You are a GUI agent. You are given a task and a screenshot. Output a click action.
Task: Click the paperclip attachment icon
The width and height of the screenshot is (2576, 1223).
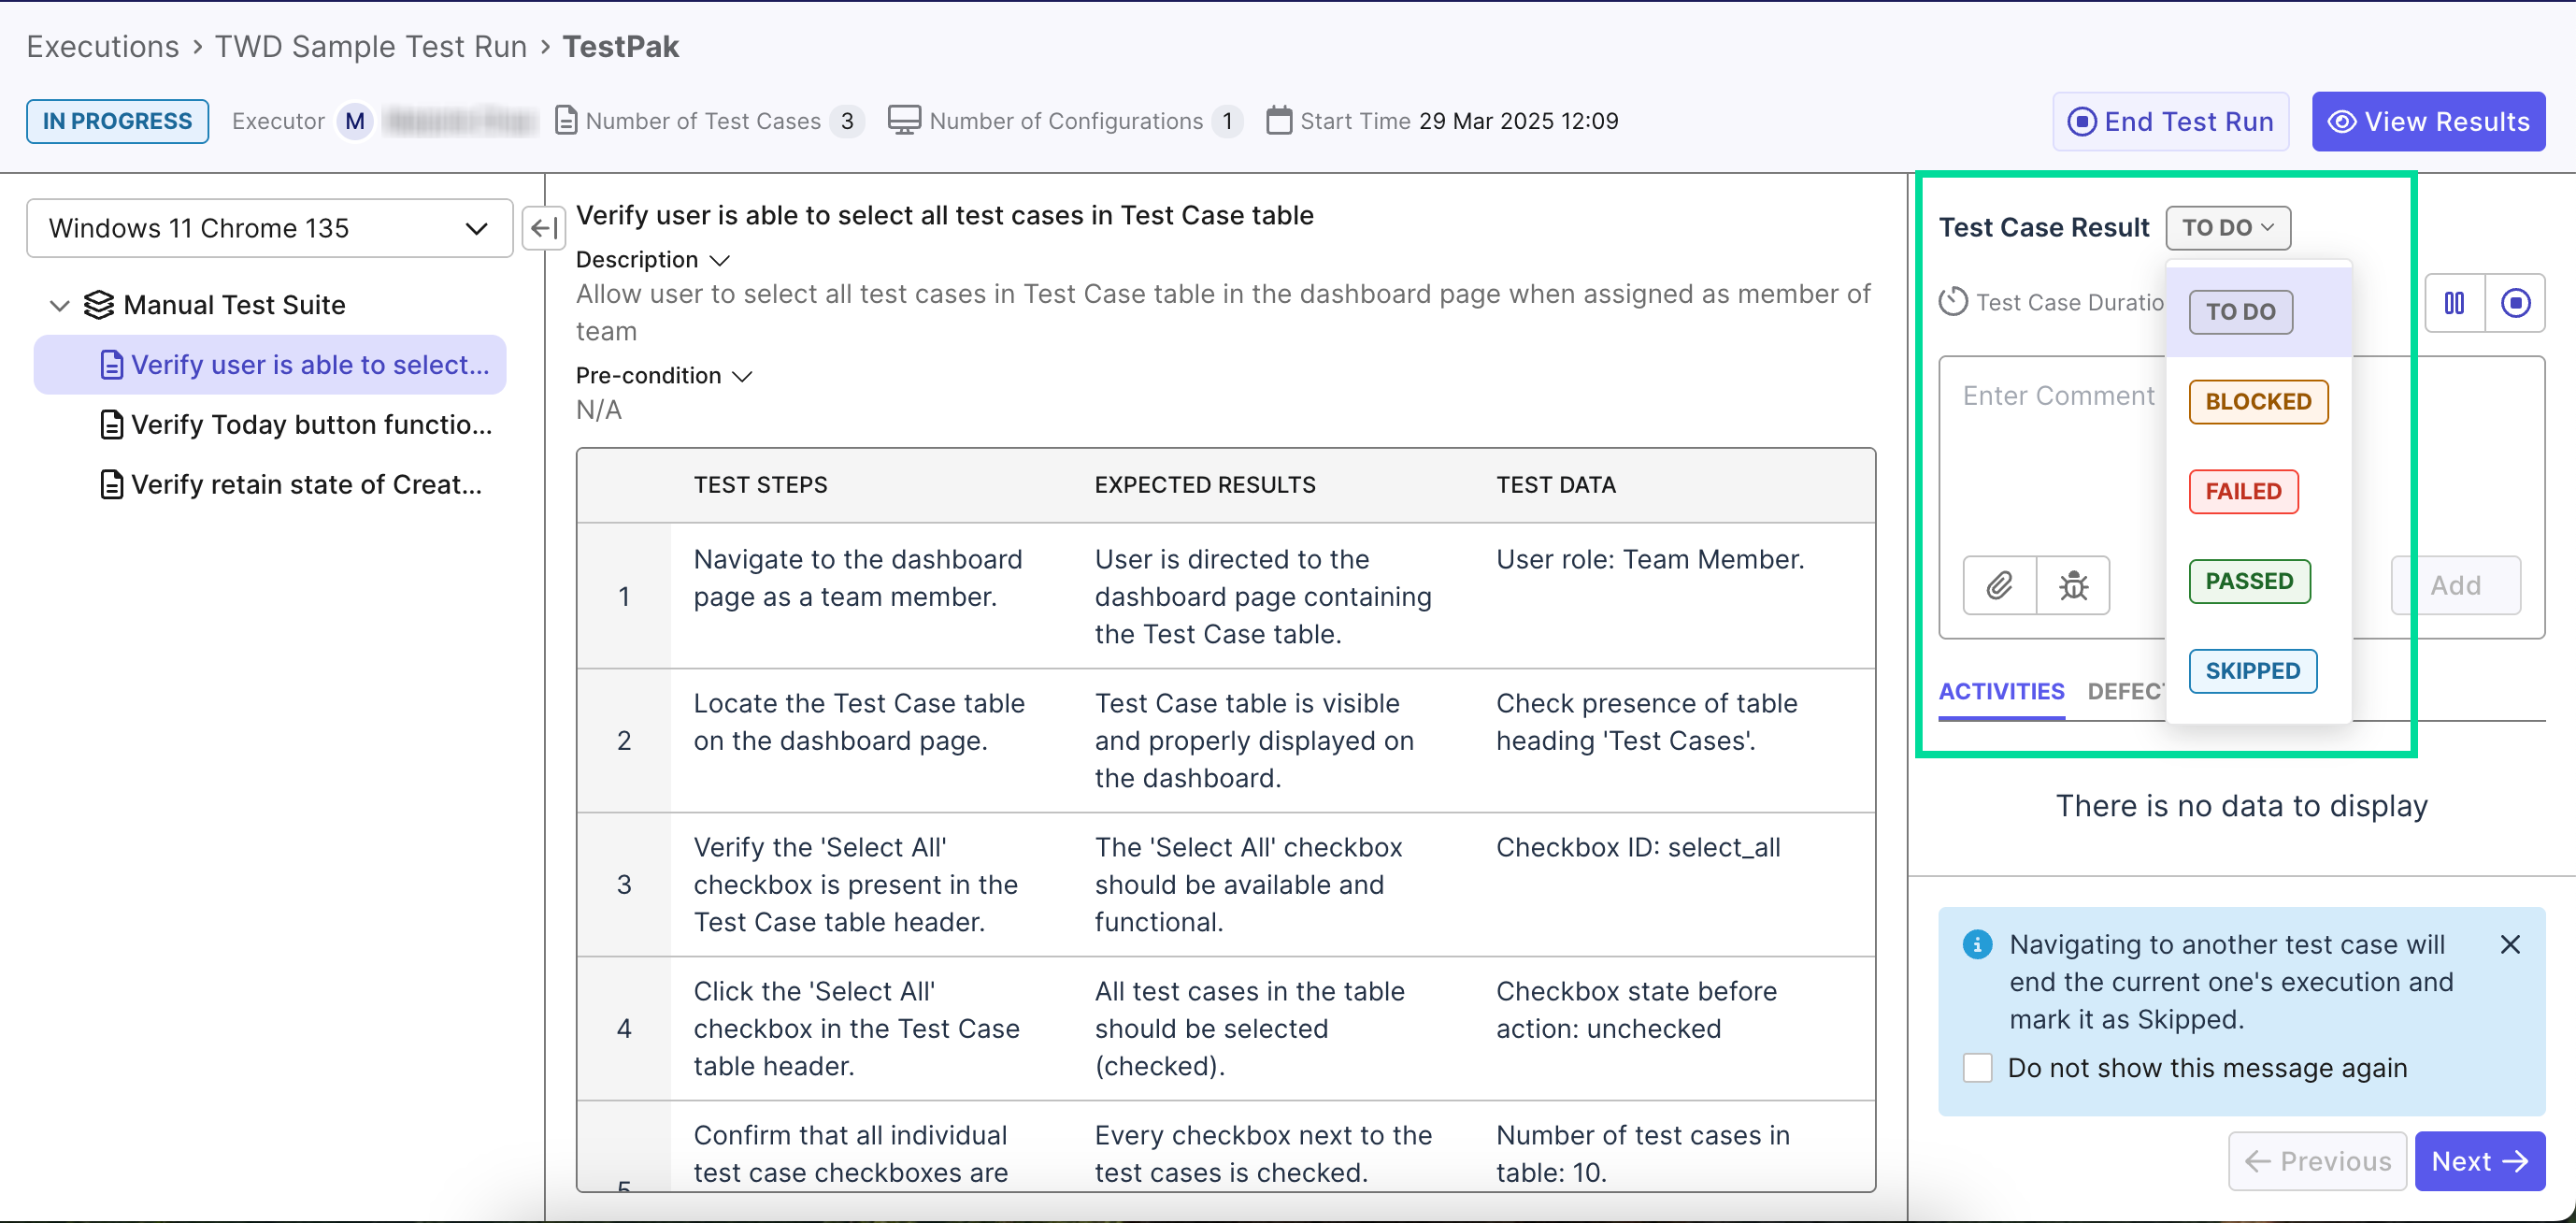(1999, 585)
